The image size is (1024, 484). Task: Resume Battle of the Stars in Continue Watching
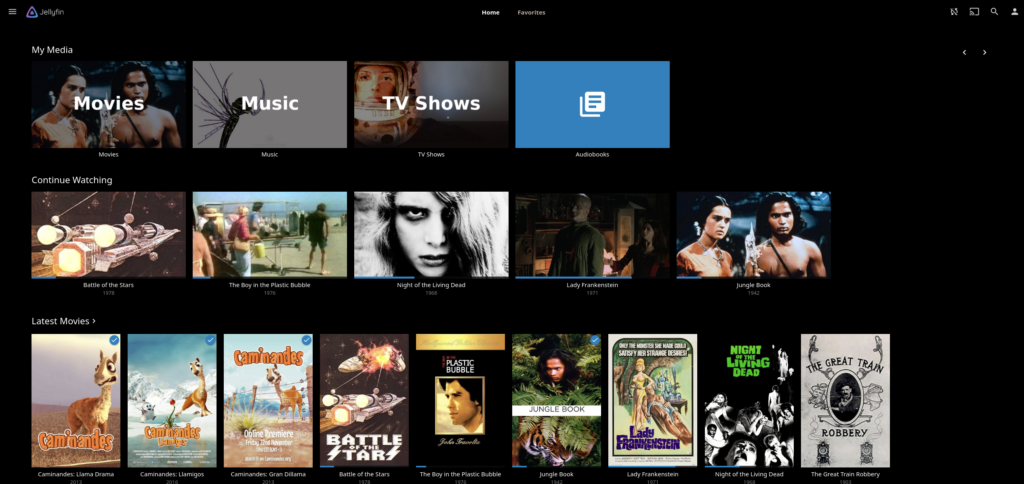point(108,235)
